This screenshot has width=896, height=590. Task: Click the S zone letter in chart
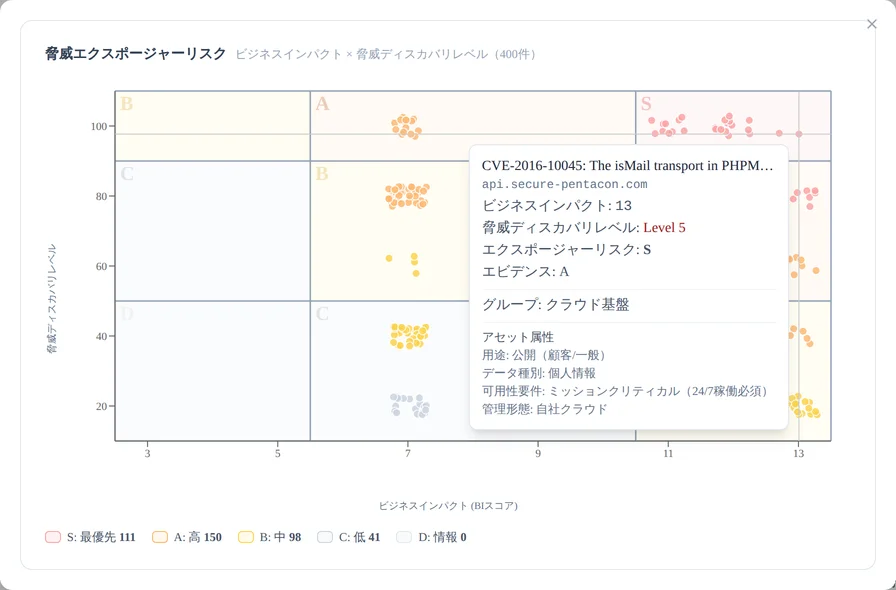click(646, 103)
